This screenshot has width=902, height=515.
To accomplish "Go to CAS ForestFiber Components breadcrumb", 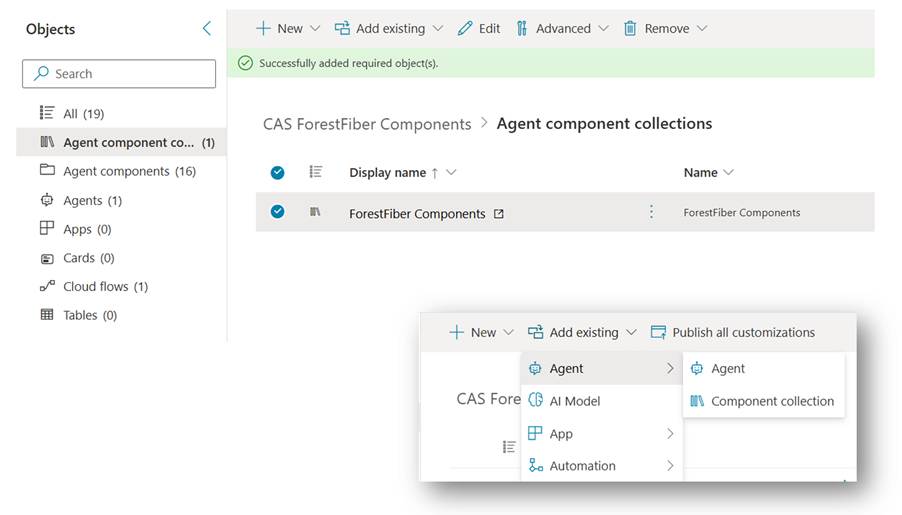I will point(367,124).
